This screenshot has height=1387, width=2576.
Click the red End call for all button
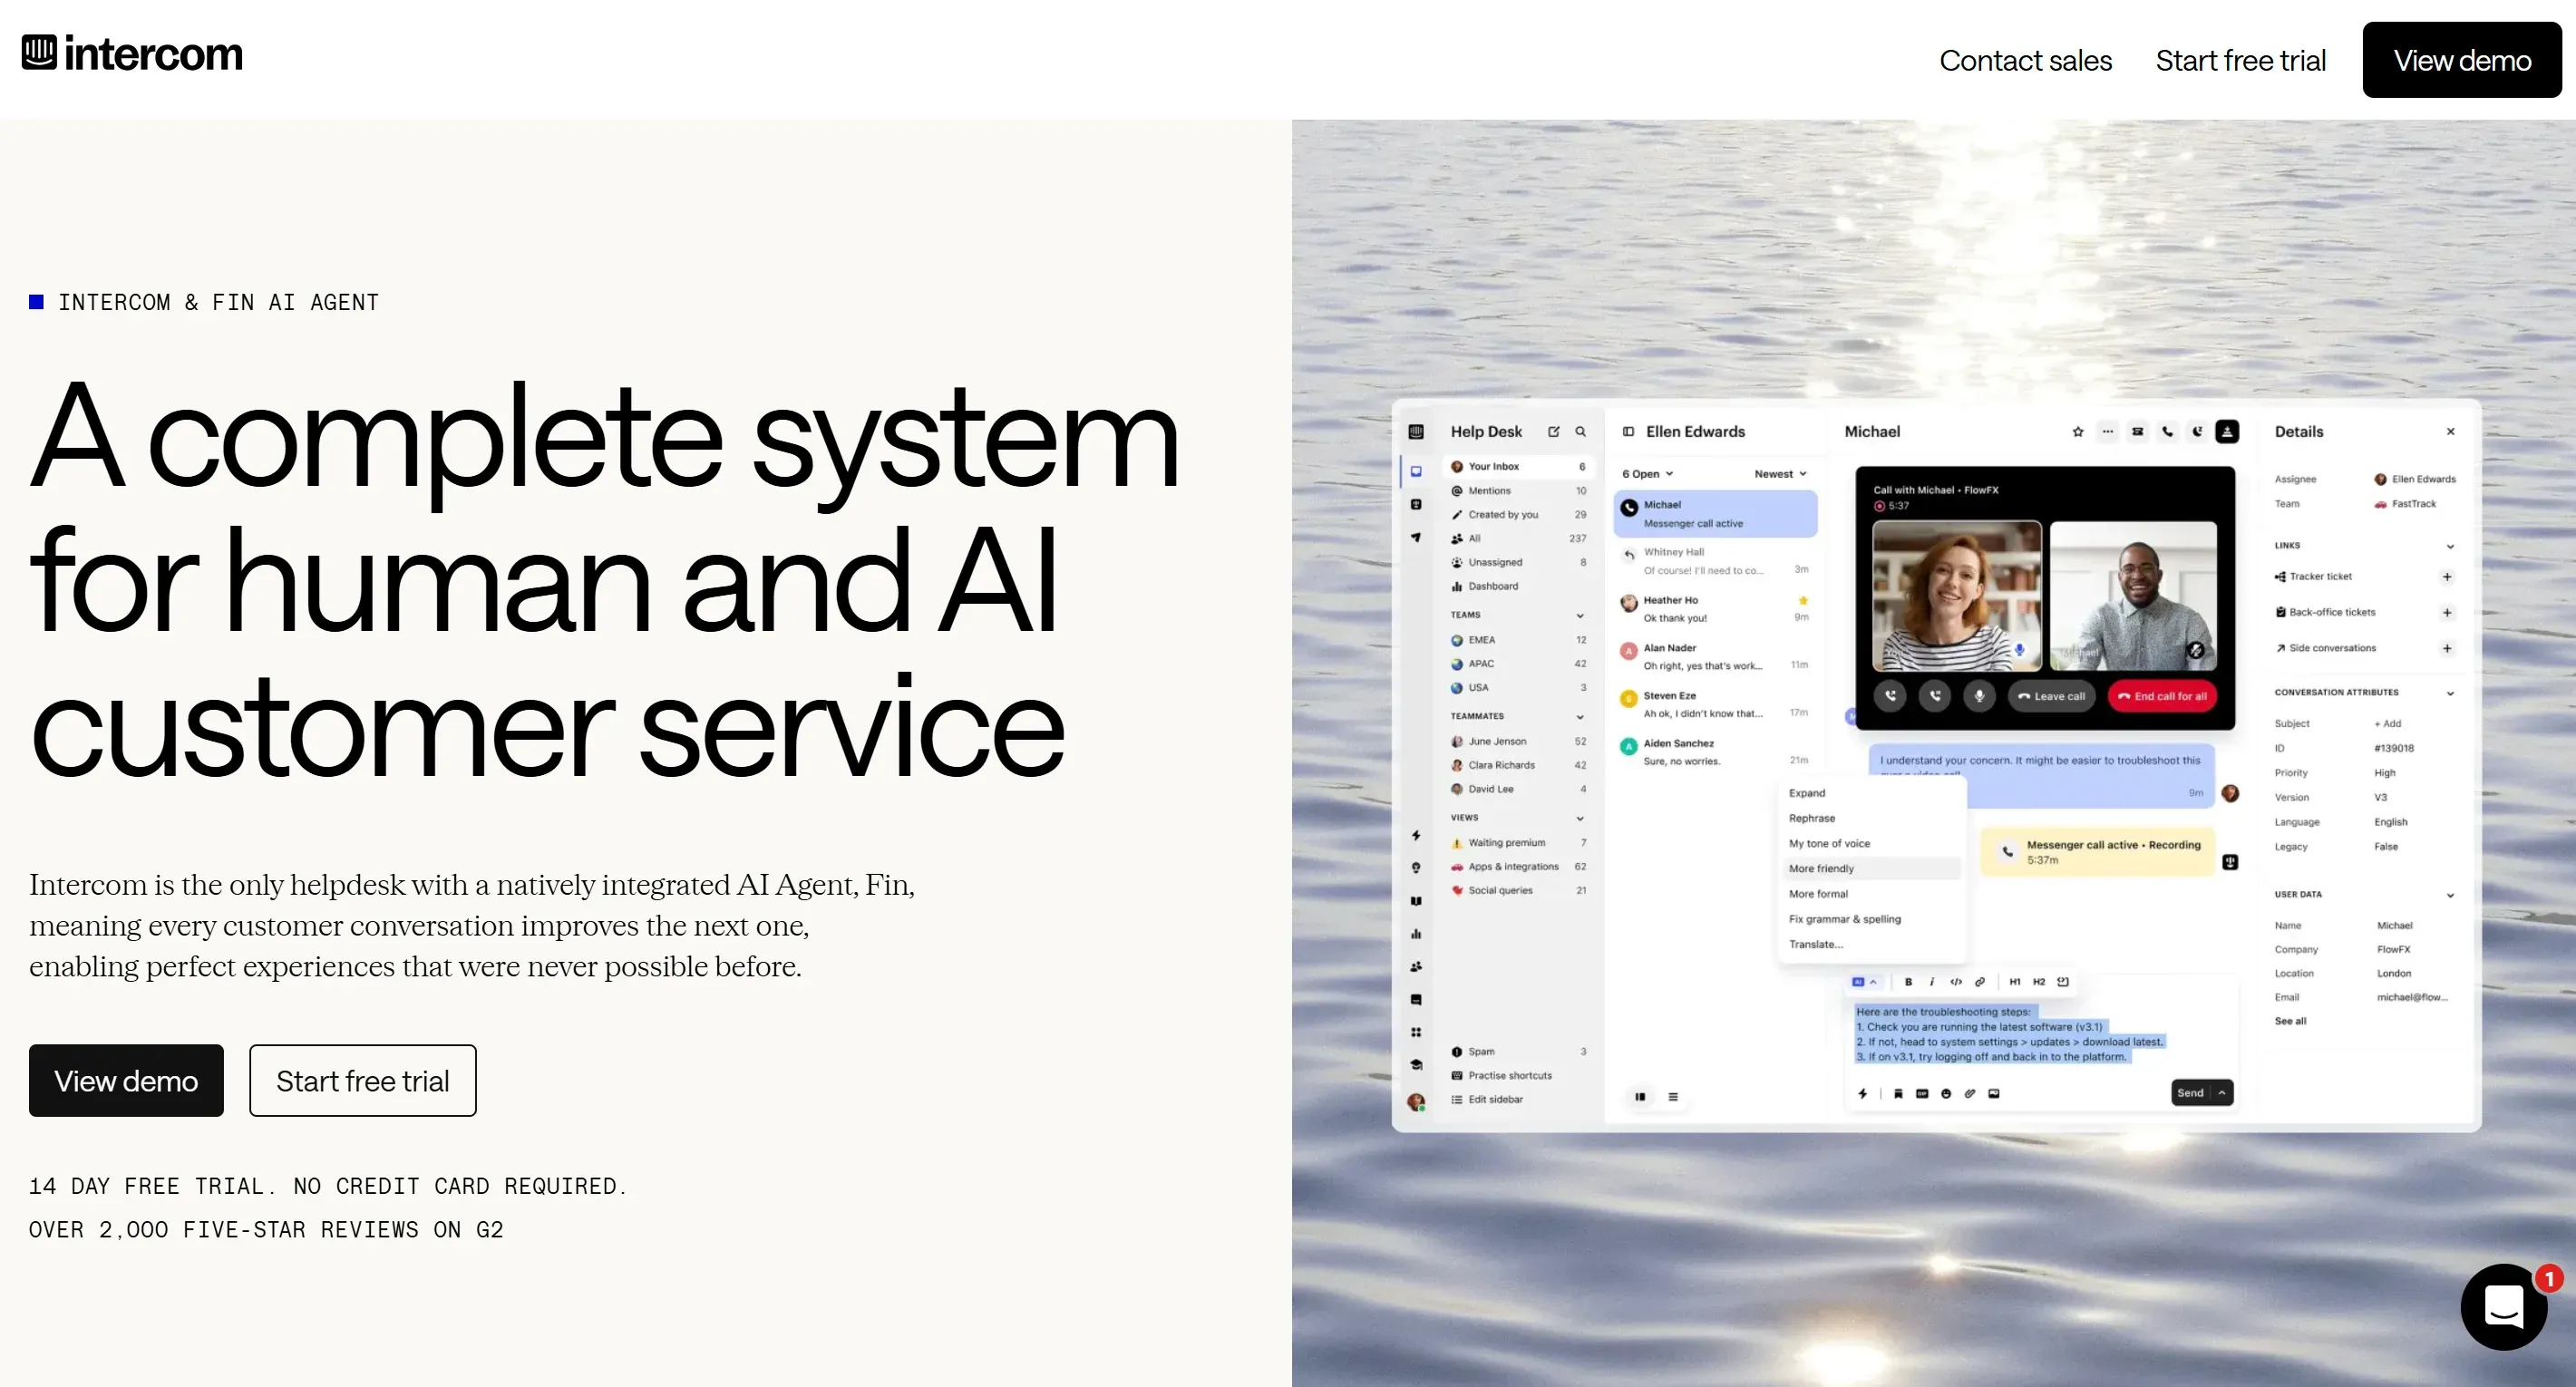tap(2162, 696)
